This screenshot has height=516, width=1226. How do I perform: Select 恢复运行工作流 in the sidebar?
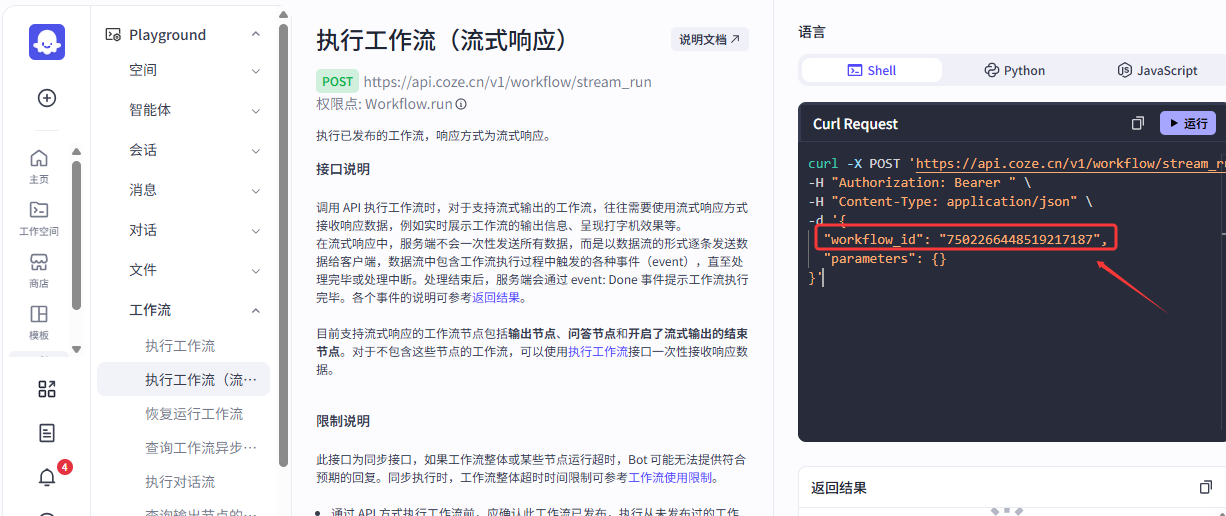pyautogui.click(x=194, y=414)
